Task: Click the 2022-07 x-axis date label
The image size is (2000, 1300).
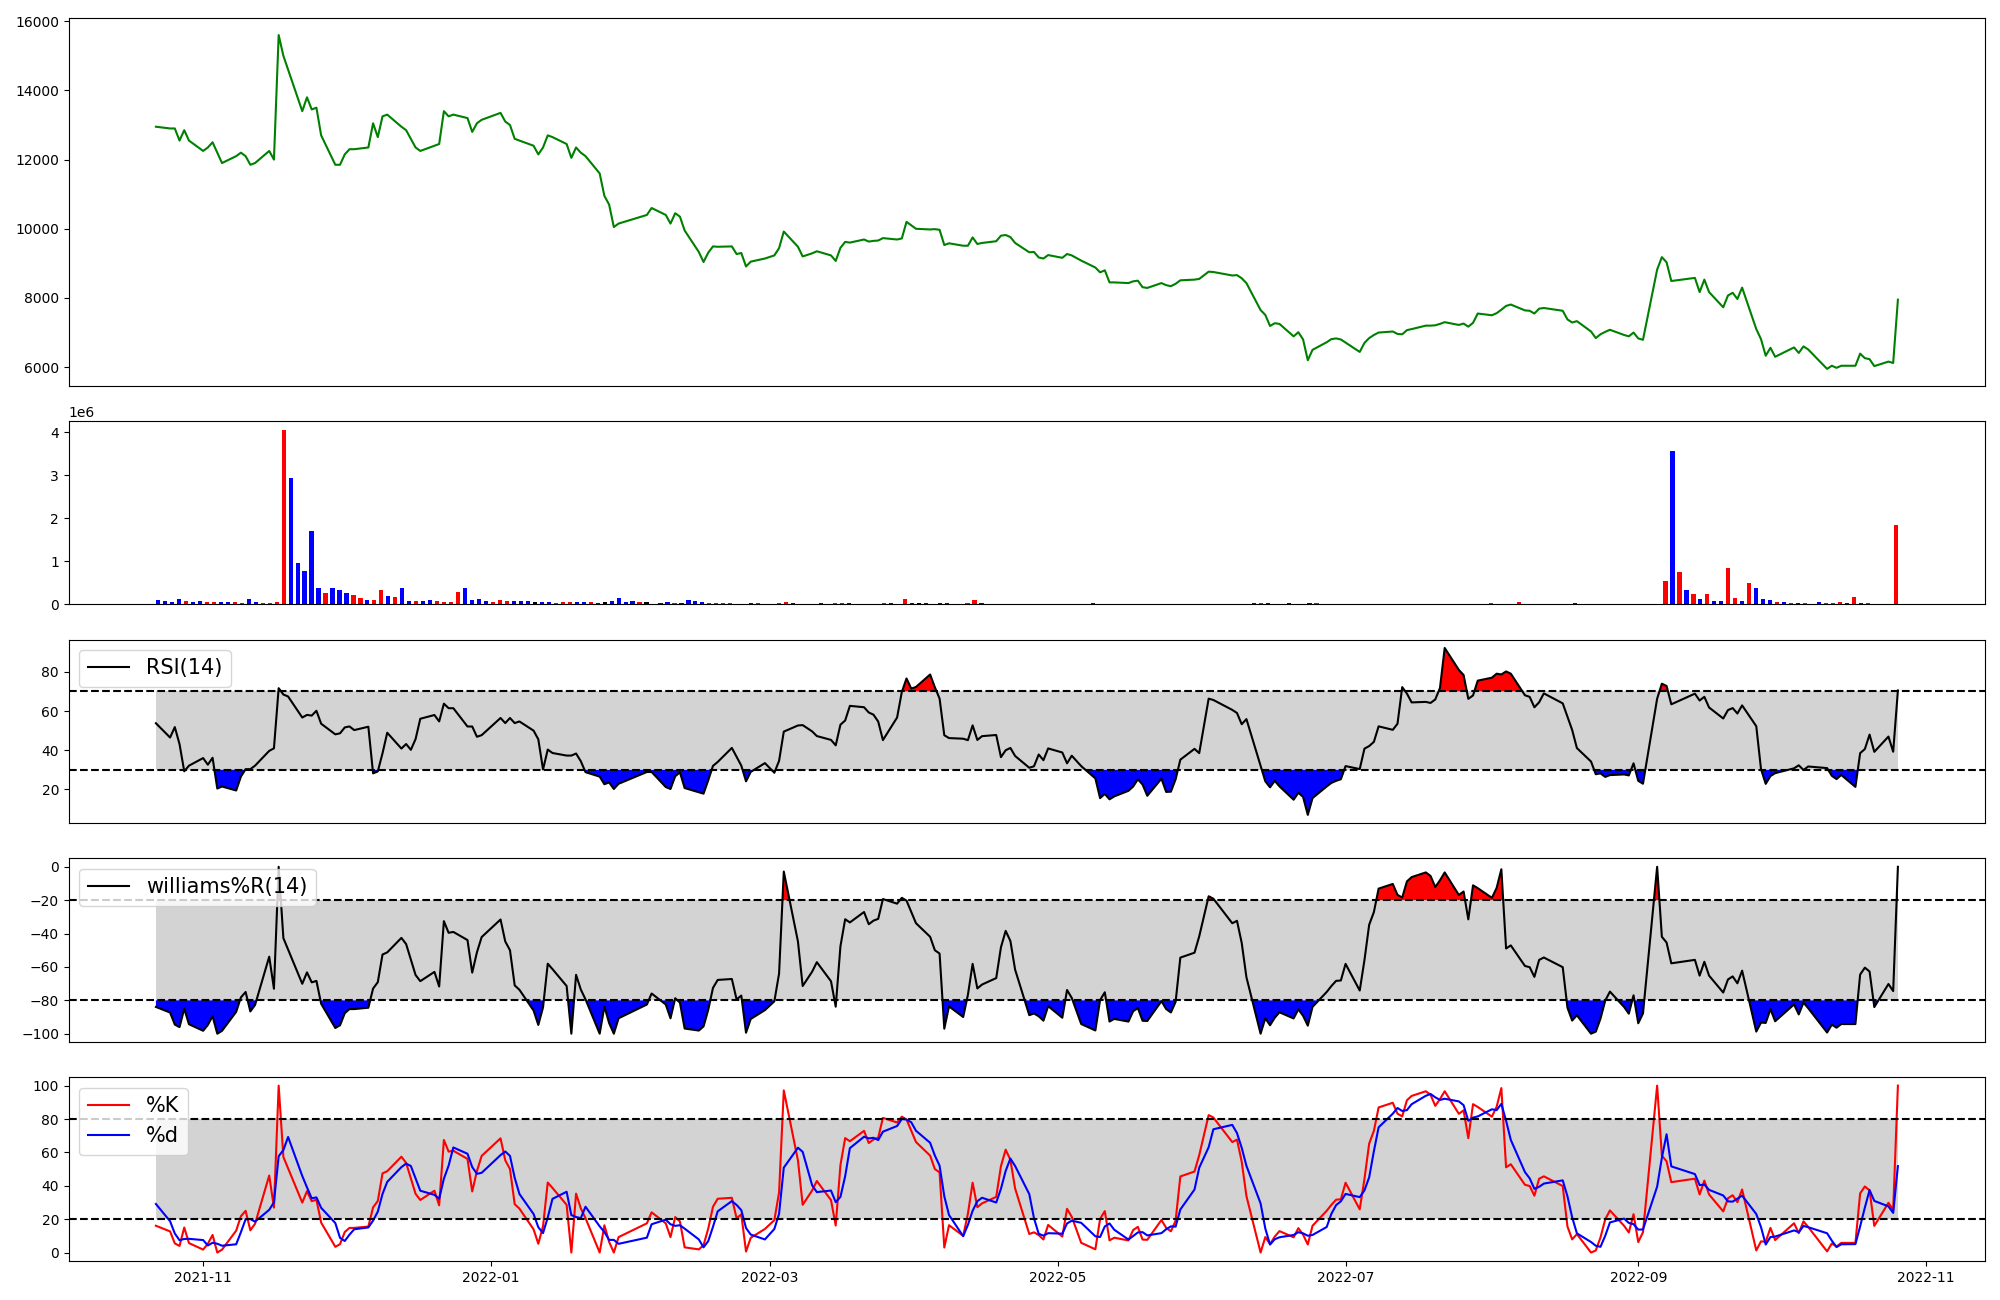Action: click(x=1346, y=1277)
